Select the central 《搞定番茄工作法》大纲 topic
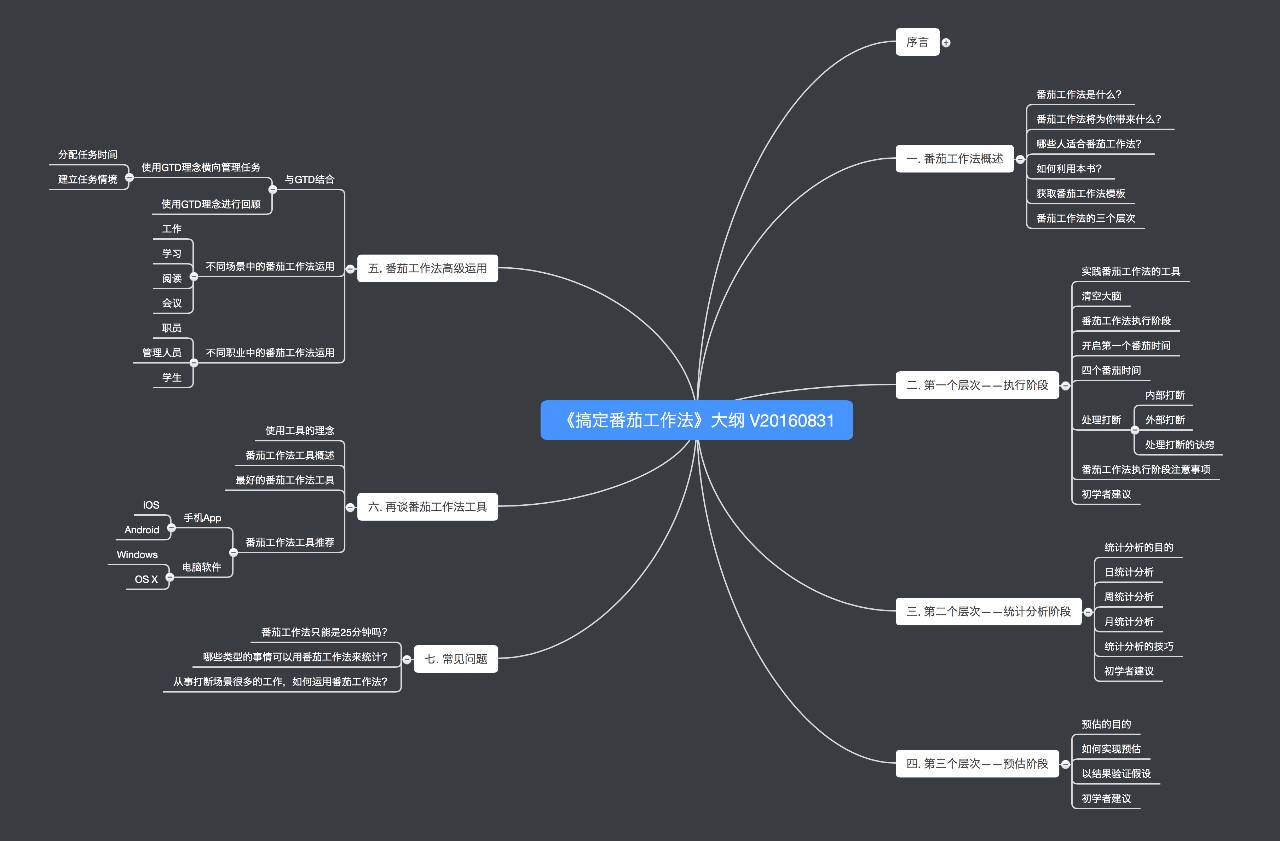This screenshot has height=841, width=1280. 696,420
